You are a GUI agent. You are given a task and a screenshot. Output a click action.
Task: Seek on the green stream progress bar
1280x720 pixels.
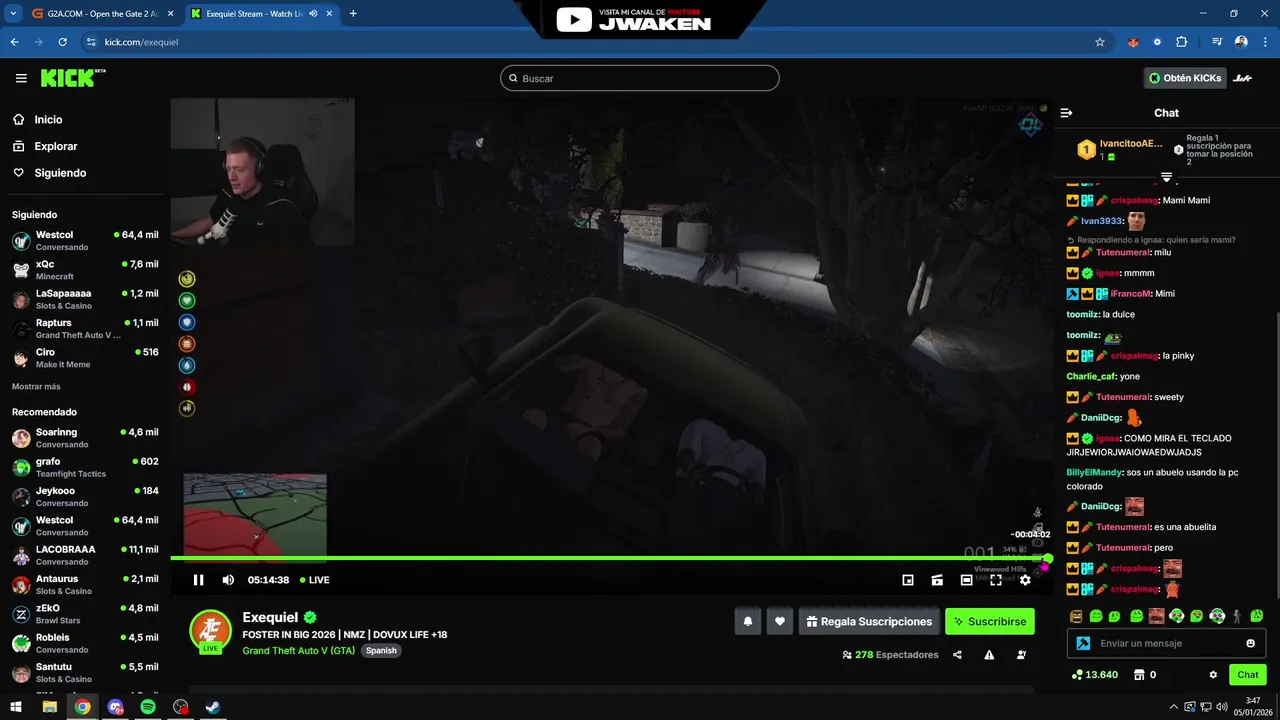point(608,558)
